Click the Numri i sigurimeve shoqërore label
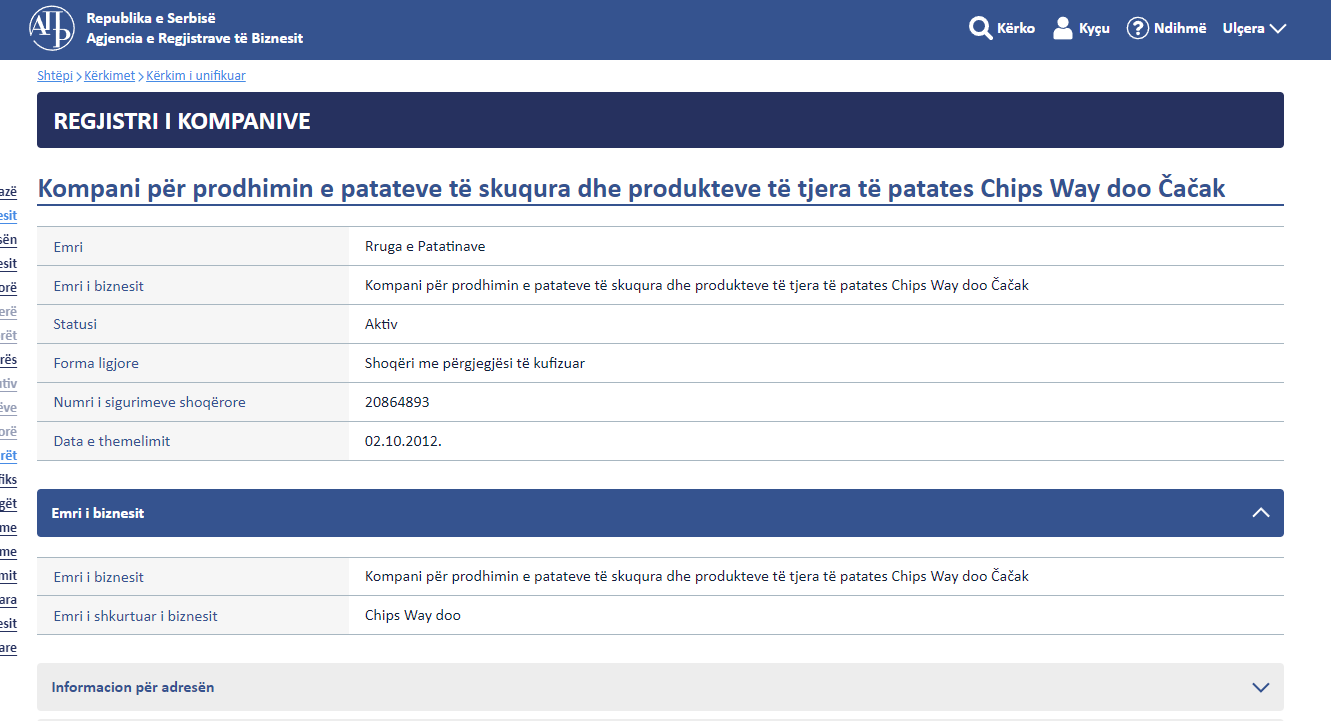The height and width of the screenshot is (721, 1331). [149, 402]
